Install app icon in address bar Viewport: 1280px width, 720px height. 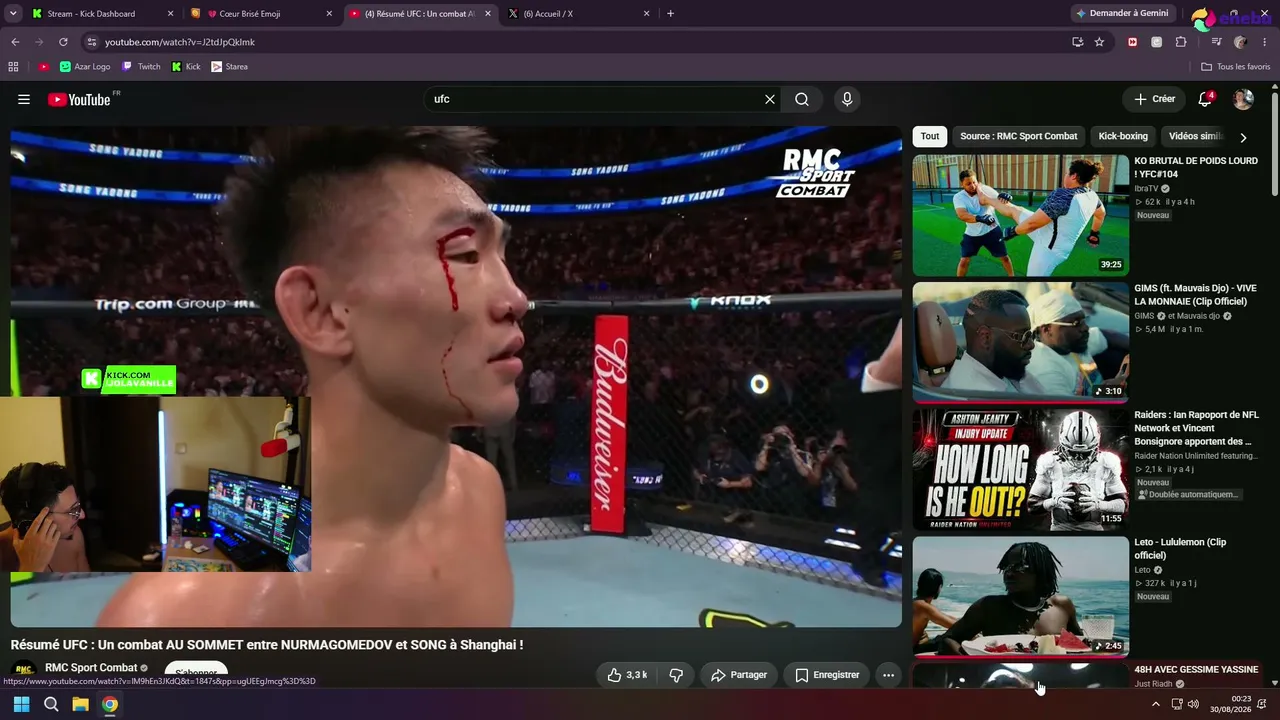click(1077, 42)
